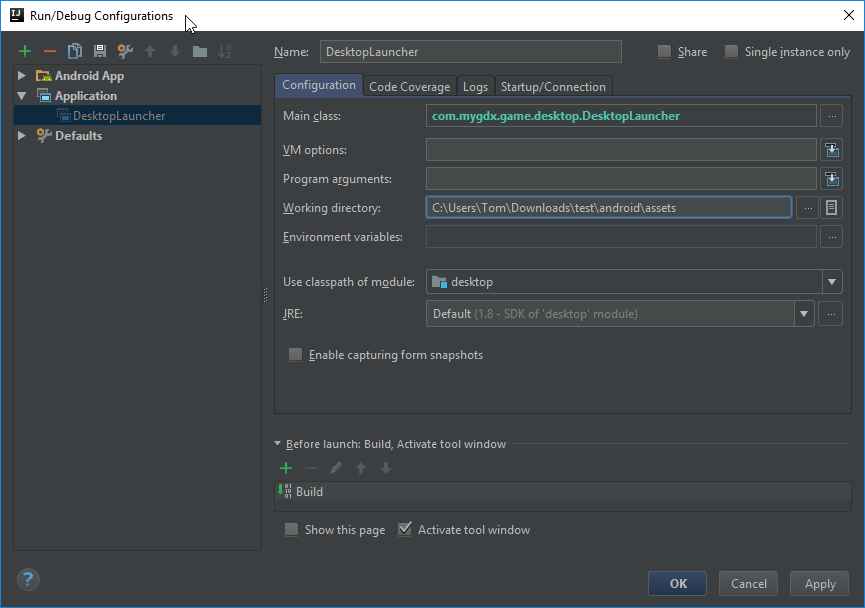Viewport: 865px width, 608px height.
Task: Open the help question mark icon
Action: pos(28,580)
